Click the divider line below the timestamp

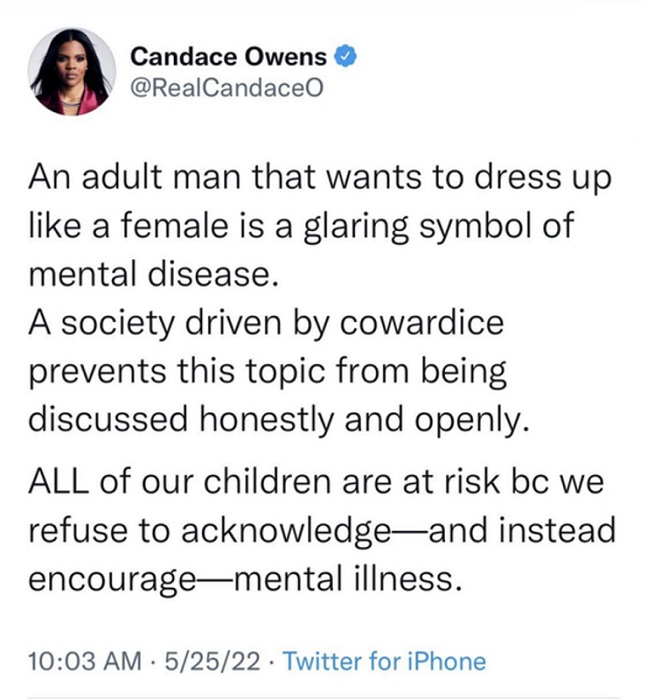pyautogui.click(x=323, y=697)
